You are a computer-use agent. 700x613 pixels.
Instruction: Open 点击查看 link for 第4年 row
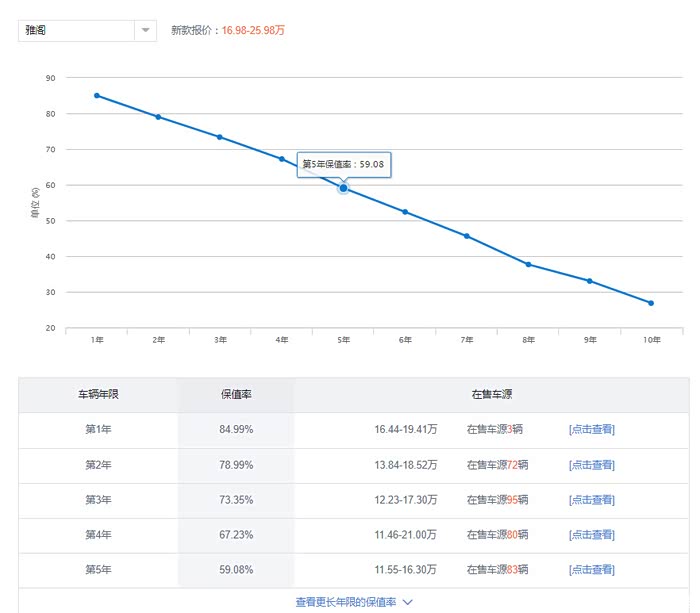coord(592,535)
